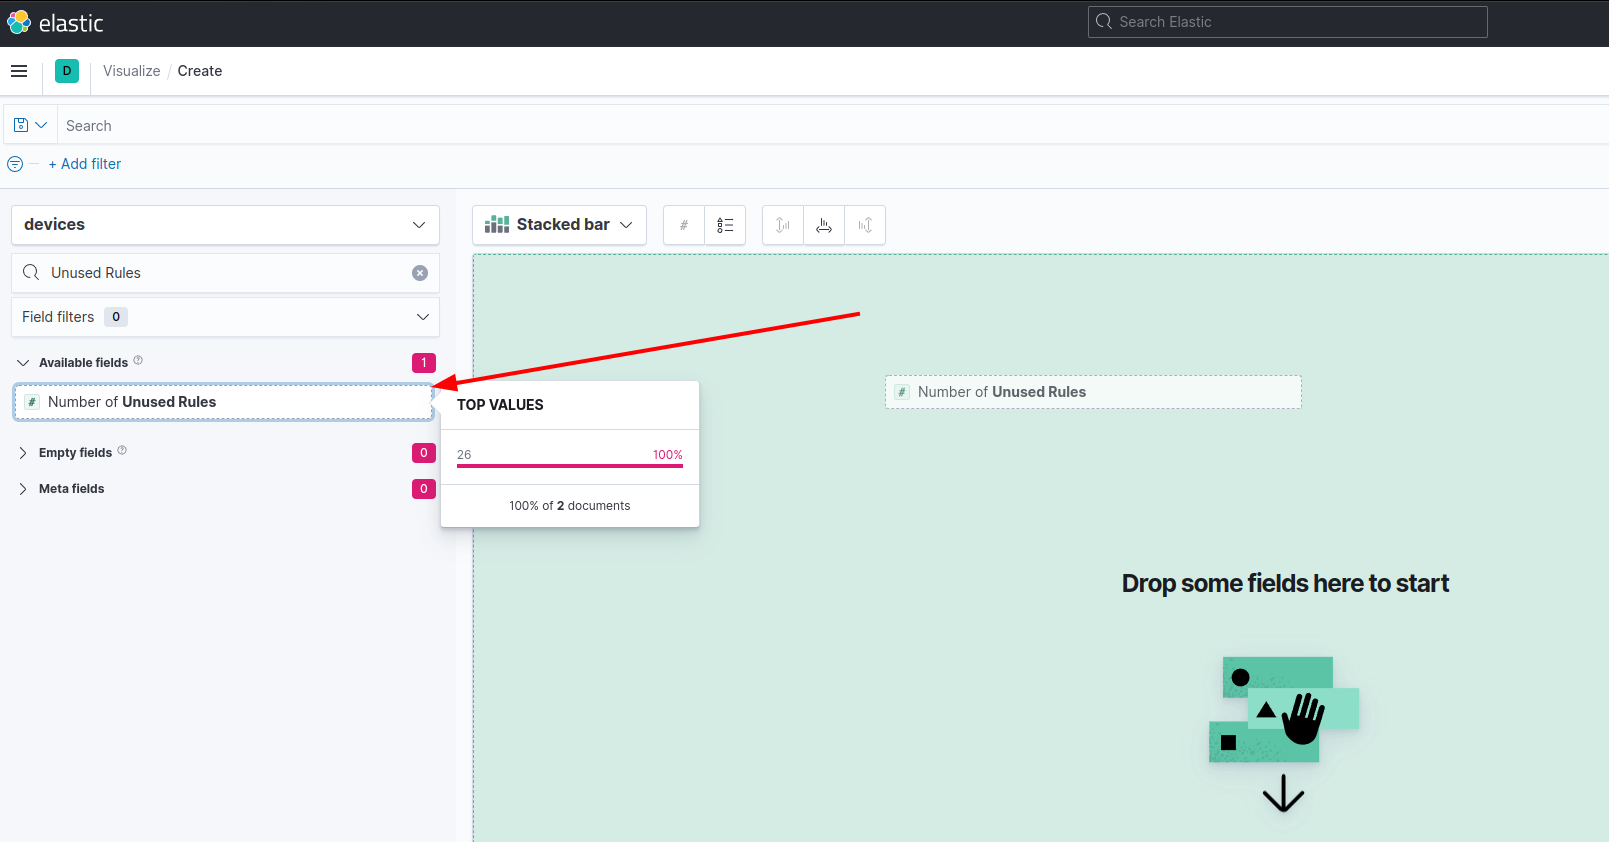This screenshot has width=1609, height=842.
Task: Open the legend settings icon
Action: (x=725, y=225)
